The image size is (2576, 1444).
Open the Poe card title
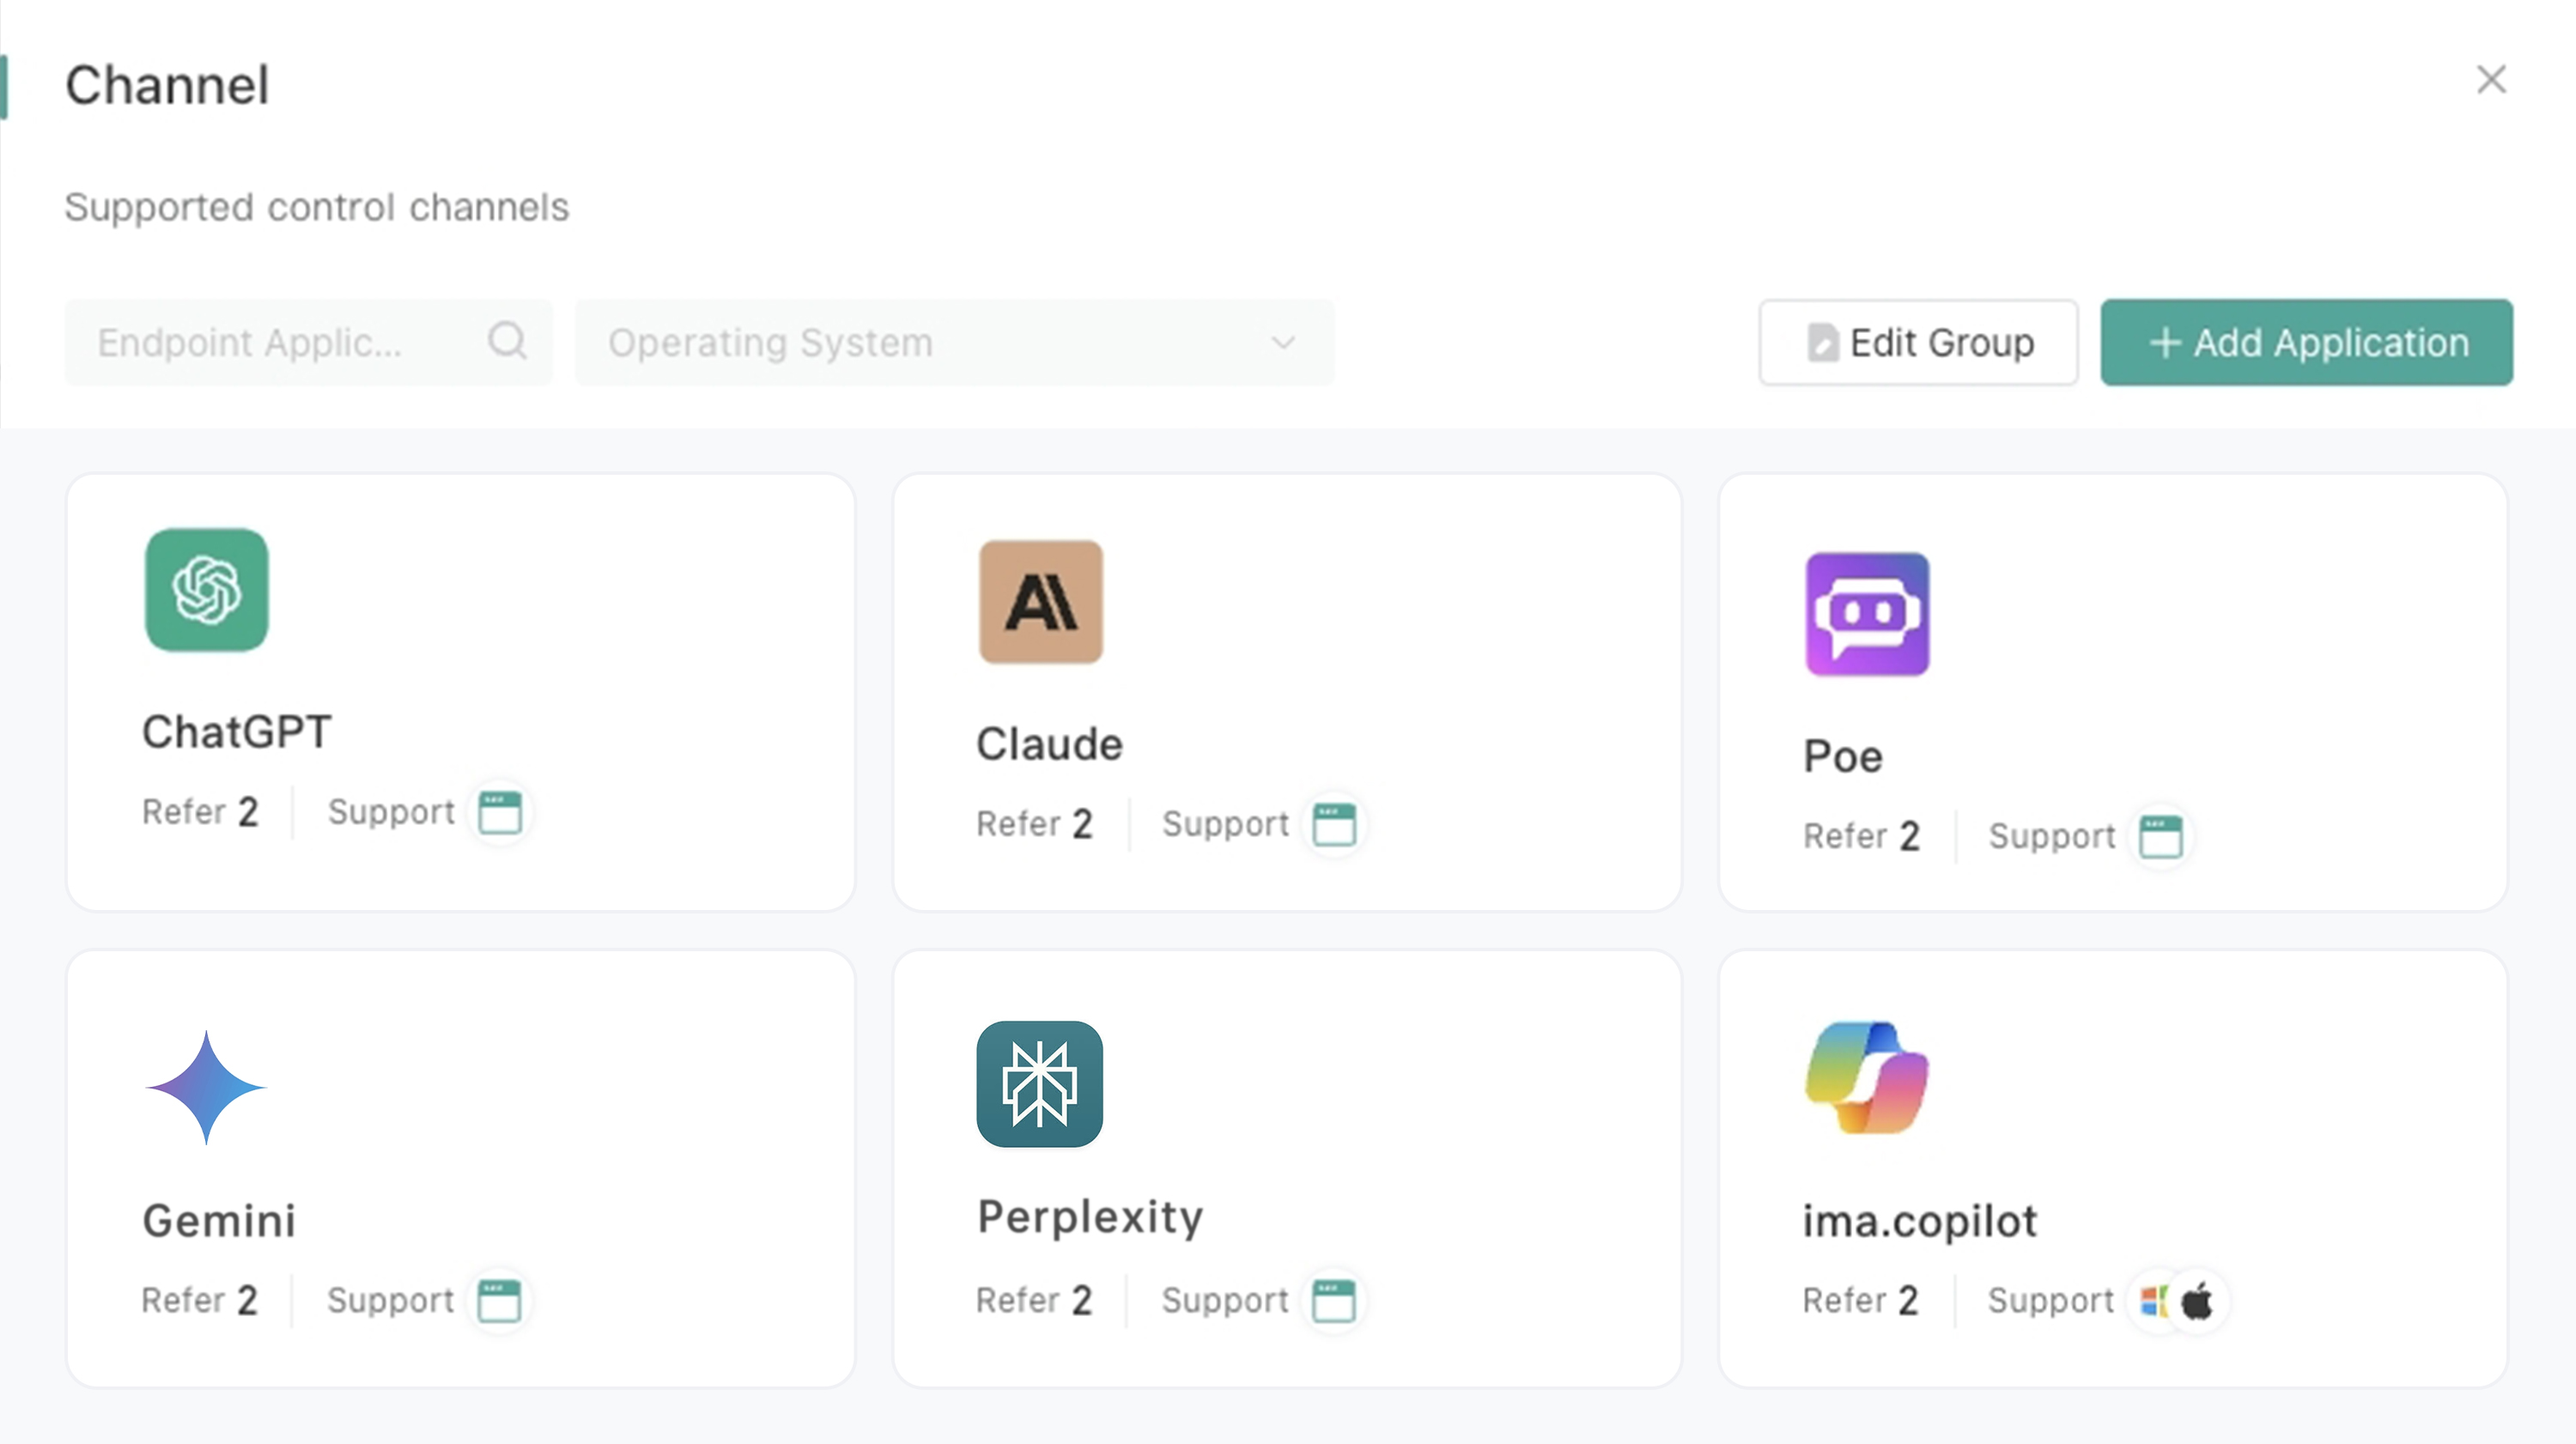[x=1843, y=756]
